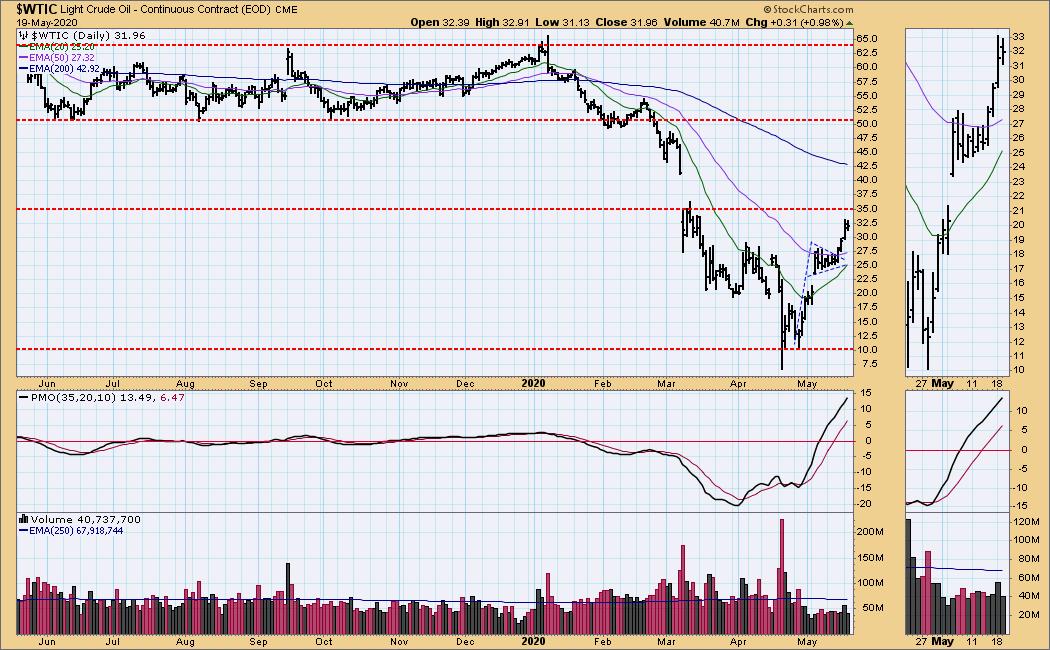Click the Close 31.96 value in the header
Image resolution: width=1050 pixels, height=650 pixels.
(x=627, y=22)
